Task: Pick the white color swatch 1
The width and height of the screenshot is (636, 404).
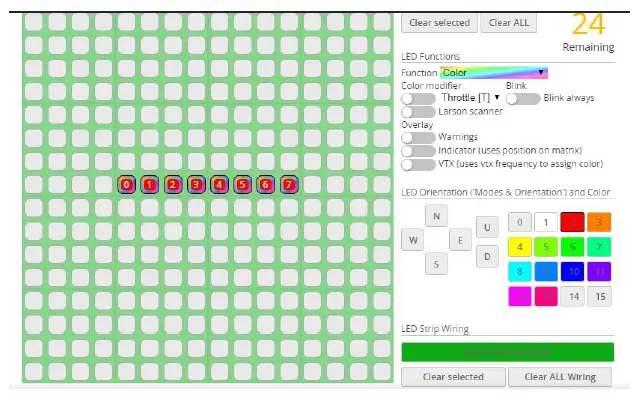Action: pyautogui.click(x=546, y=222)
